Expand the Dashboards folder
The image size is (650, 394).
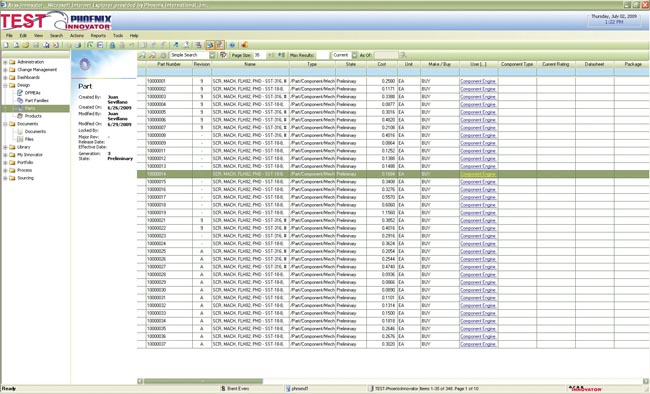pyautogui.click(x=5, y=78)
